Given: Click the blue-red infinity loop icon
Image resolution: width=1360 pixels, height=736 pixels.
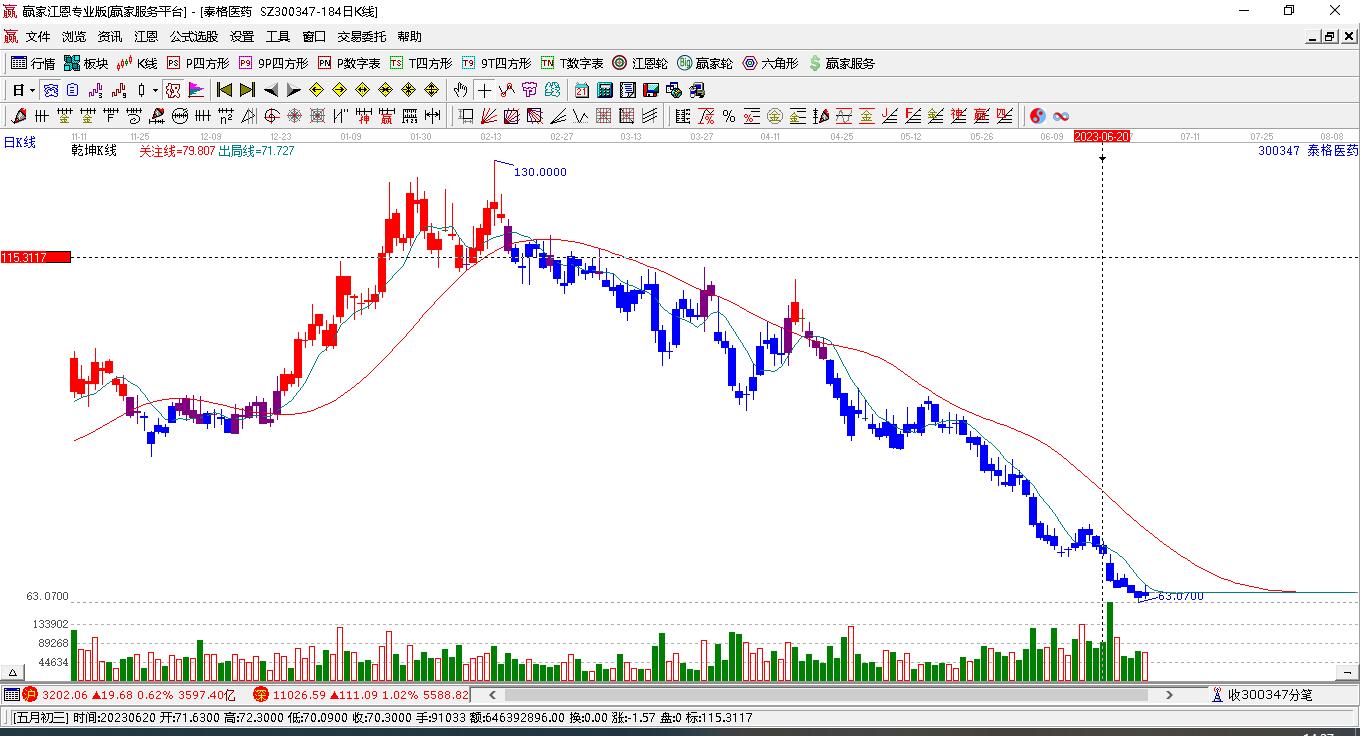Looking at the screenshot, I should (x=1061, y=116).
